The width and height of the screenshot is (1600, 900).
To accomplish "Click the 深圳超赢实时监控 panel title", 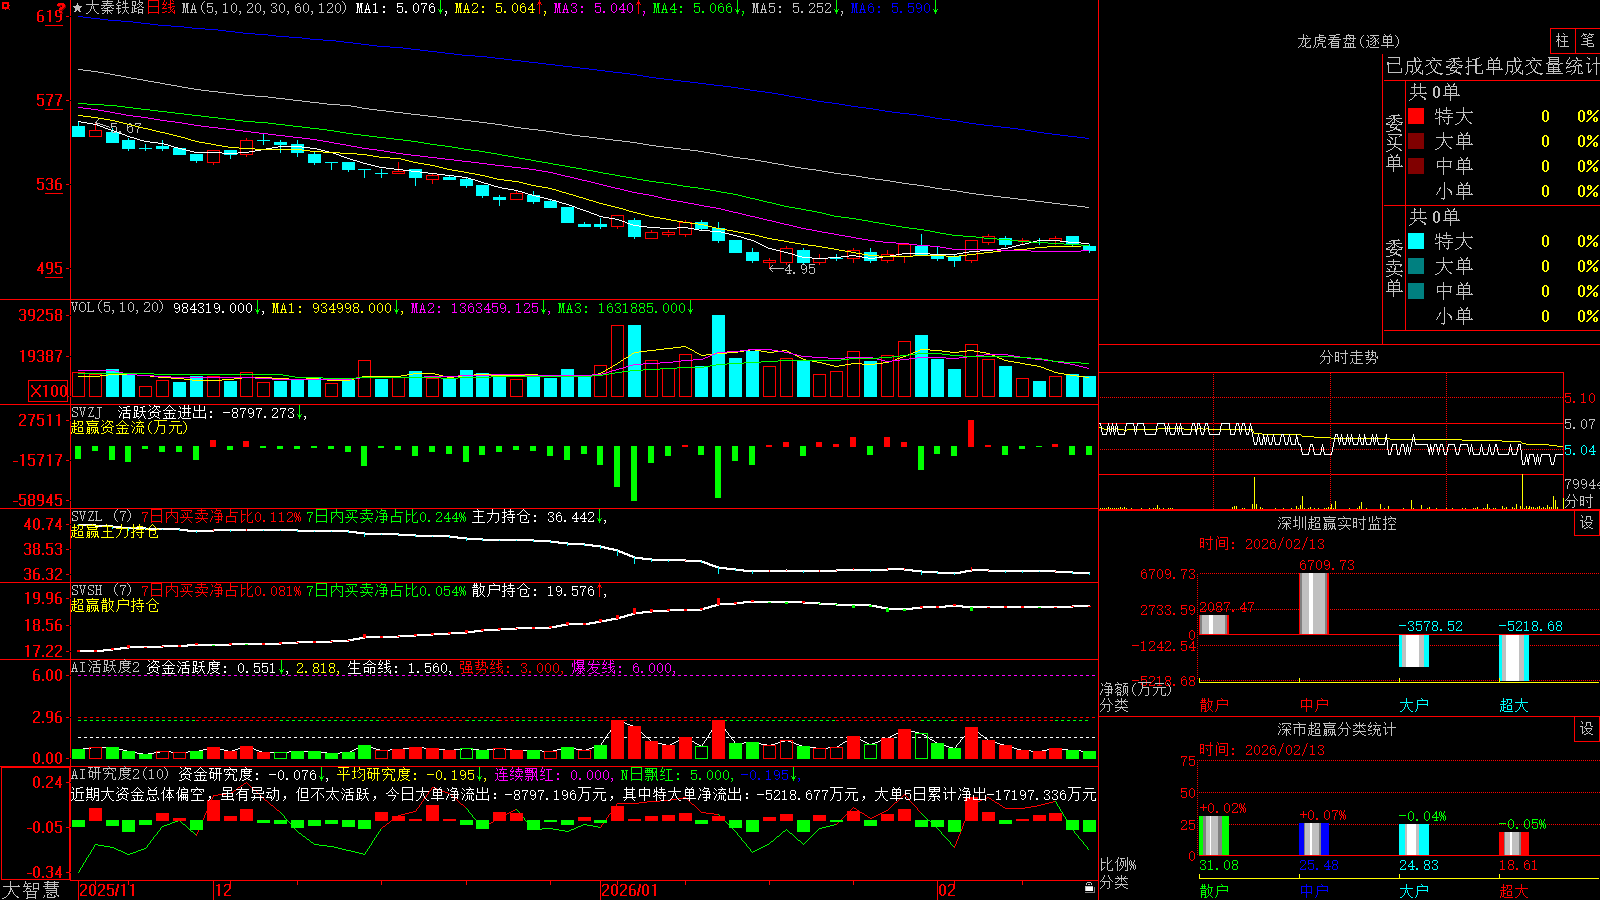I will pos(1336,523).
